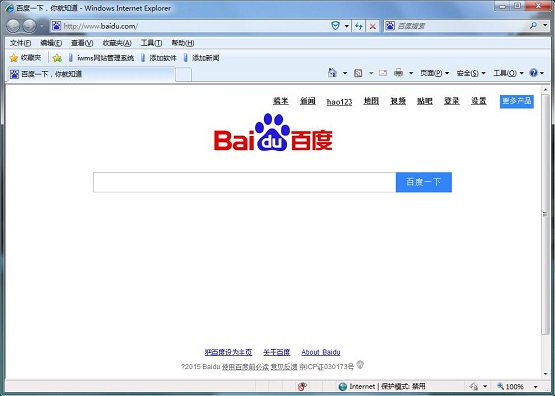This screenshot has height=396, width=555.
Task: Click the vertical scrollbar thumb
Action: tap(545, 214)
